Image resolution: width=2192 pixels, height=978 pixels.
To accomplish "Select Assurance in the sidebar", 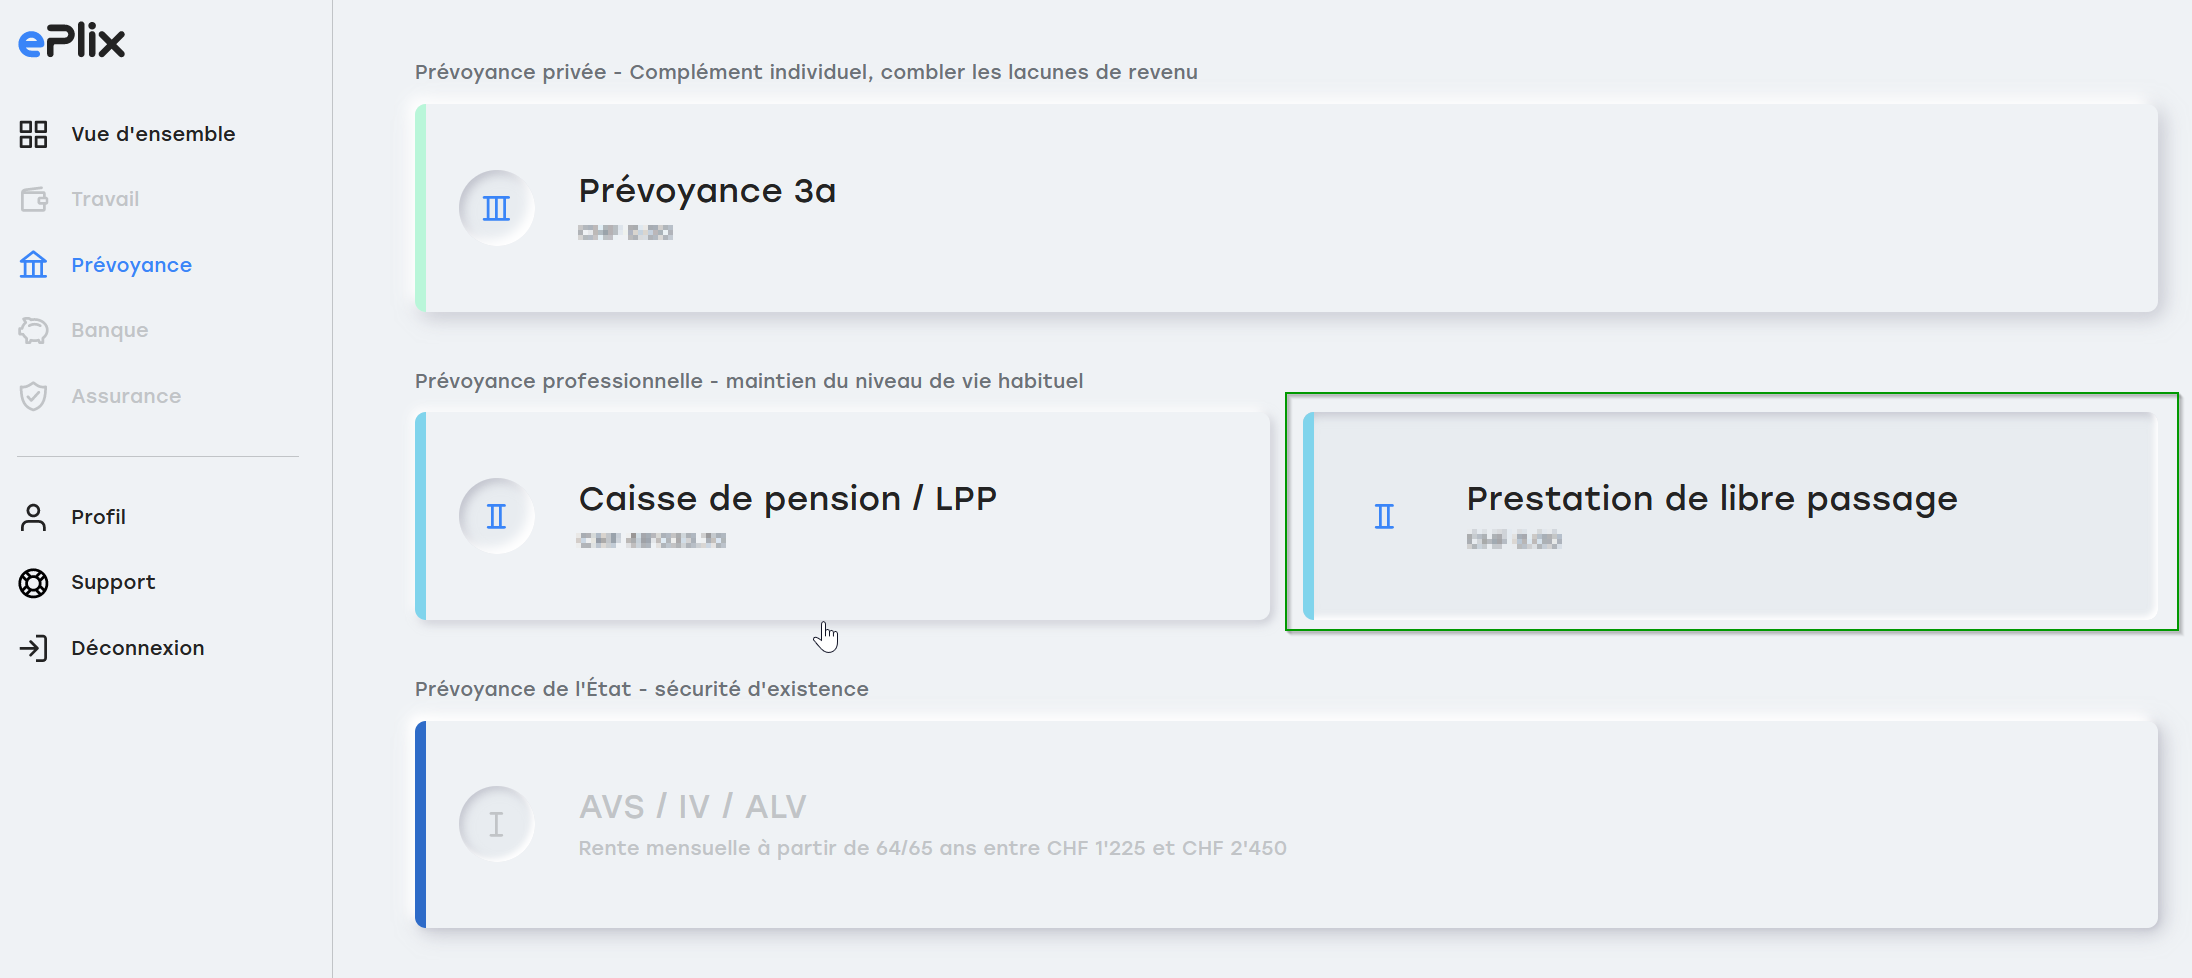I will (x=126, y=396).
